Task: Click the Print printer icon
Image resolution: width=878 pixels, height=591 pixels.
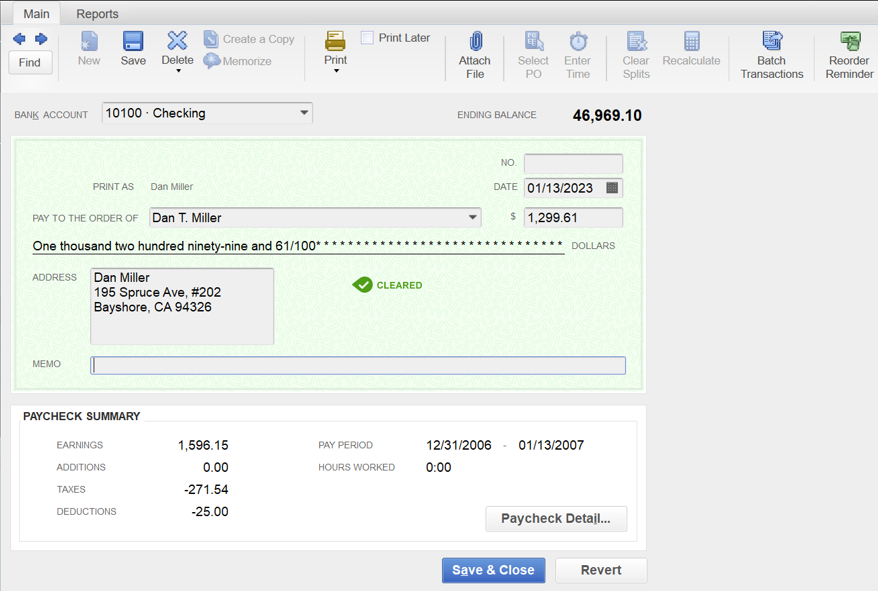Action: pyautogui.click(x=335, y=41)
